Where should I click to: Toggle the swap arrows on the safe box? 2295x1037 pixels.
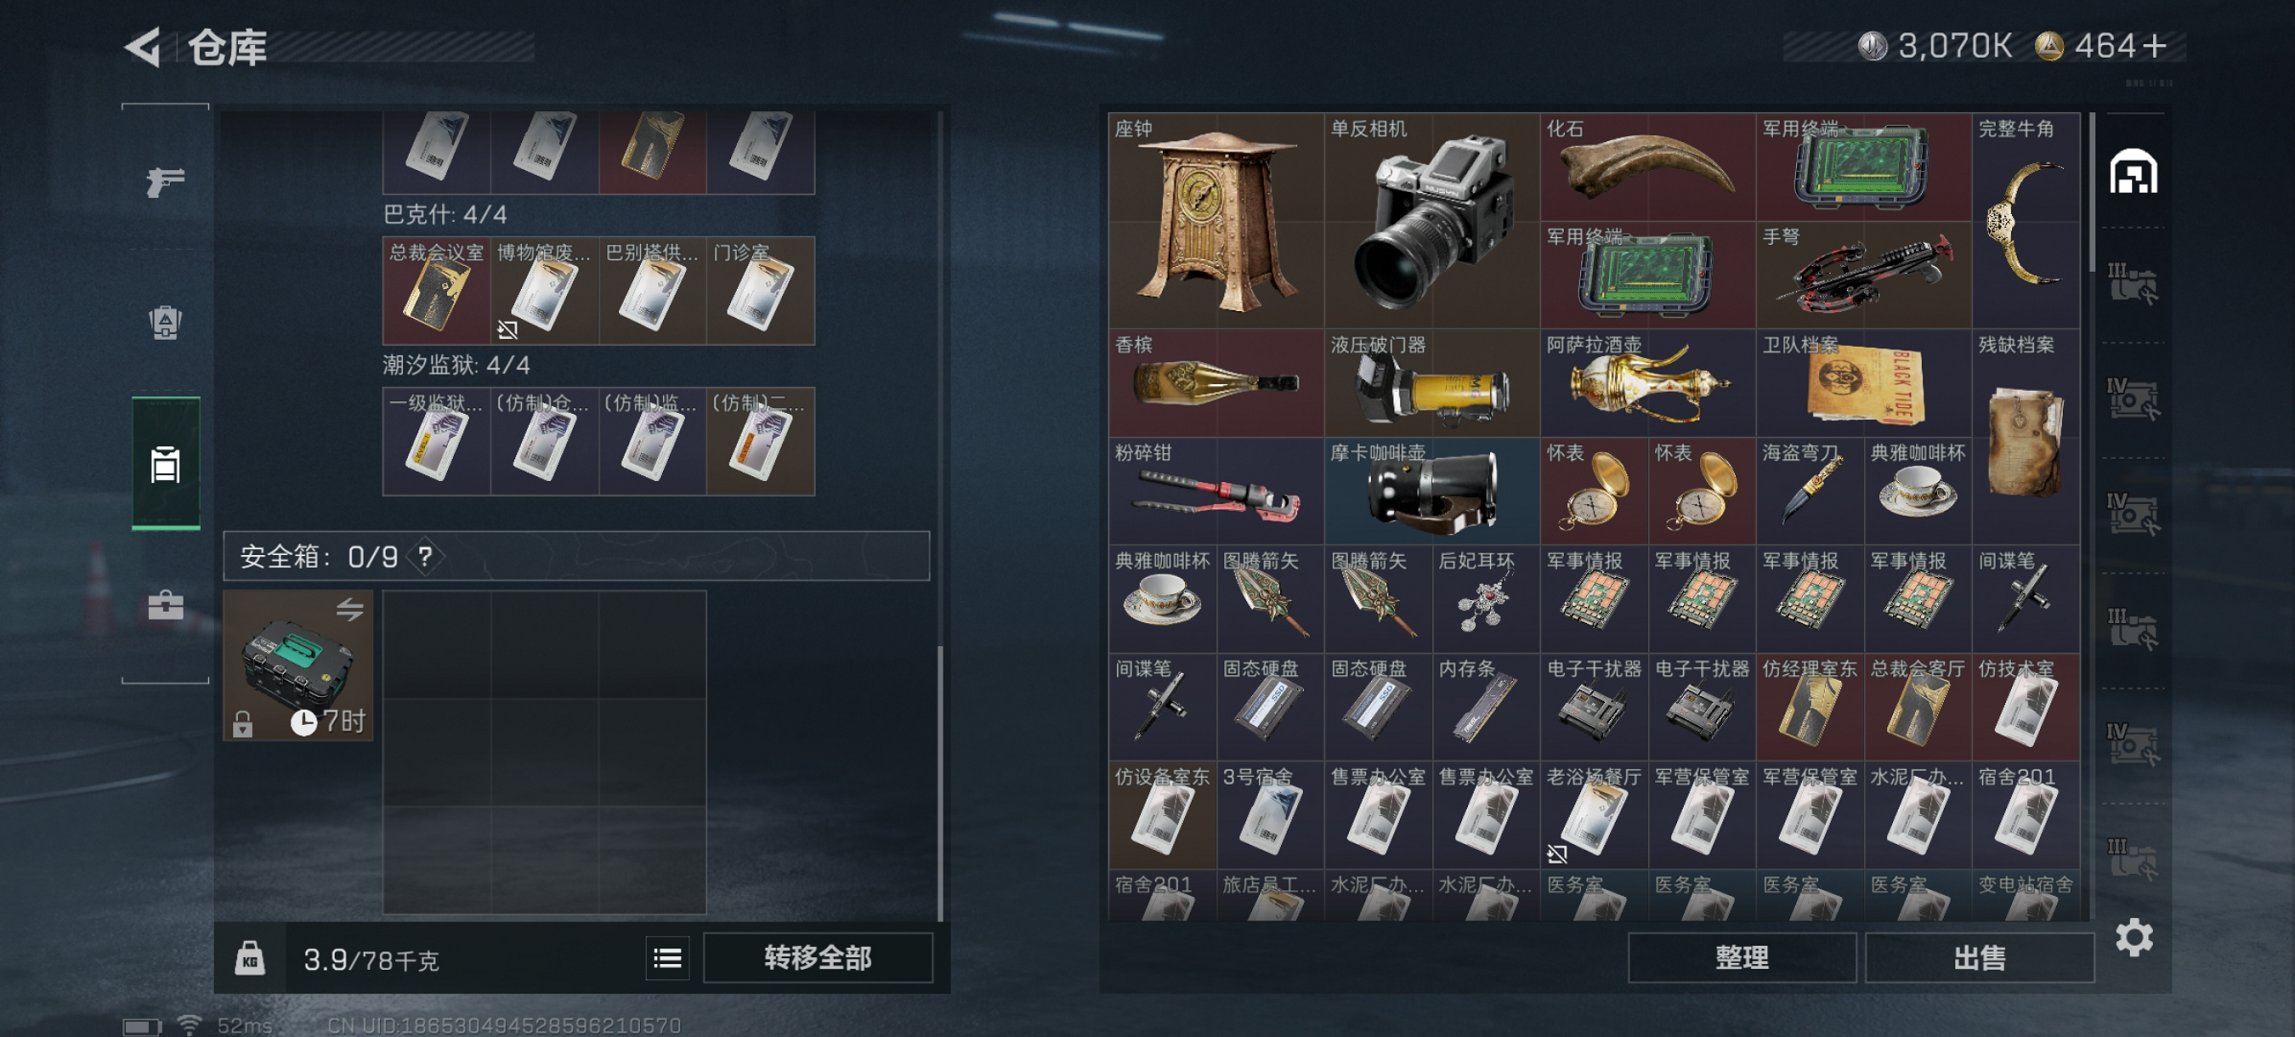tap(349, 609)
